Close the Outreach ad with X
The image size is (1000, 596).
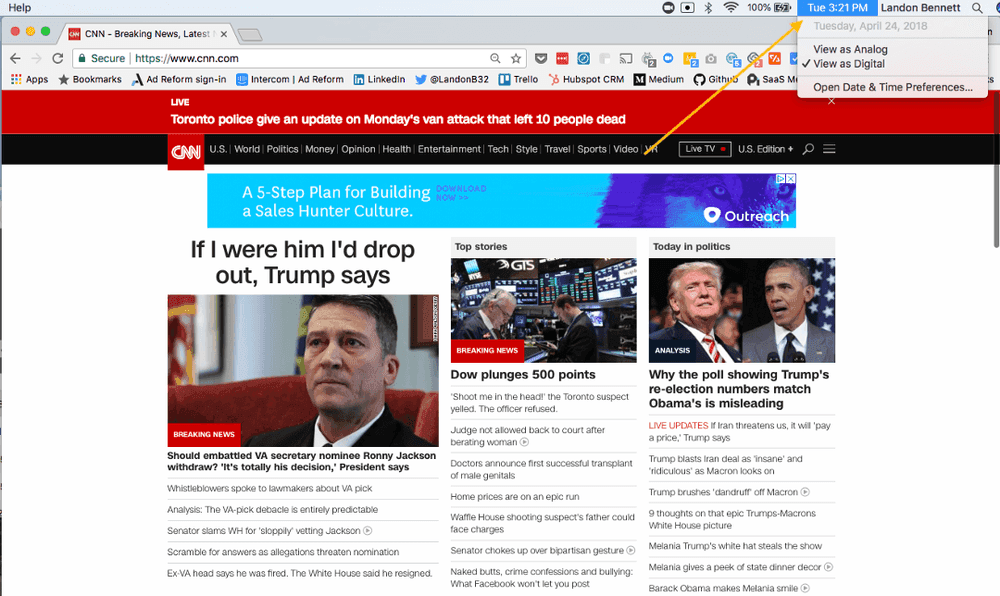pos(791,179)
